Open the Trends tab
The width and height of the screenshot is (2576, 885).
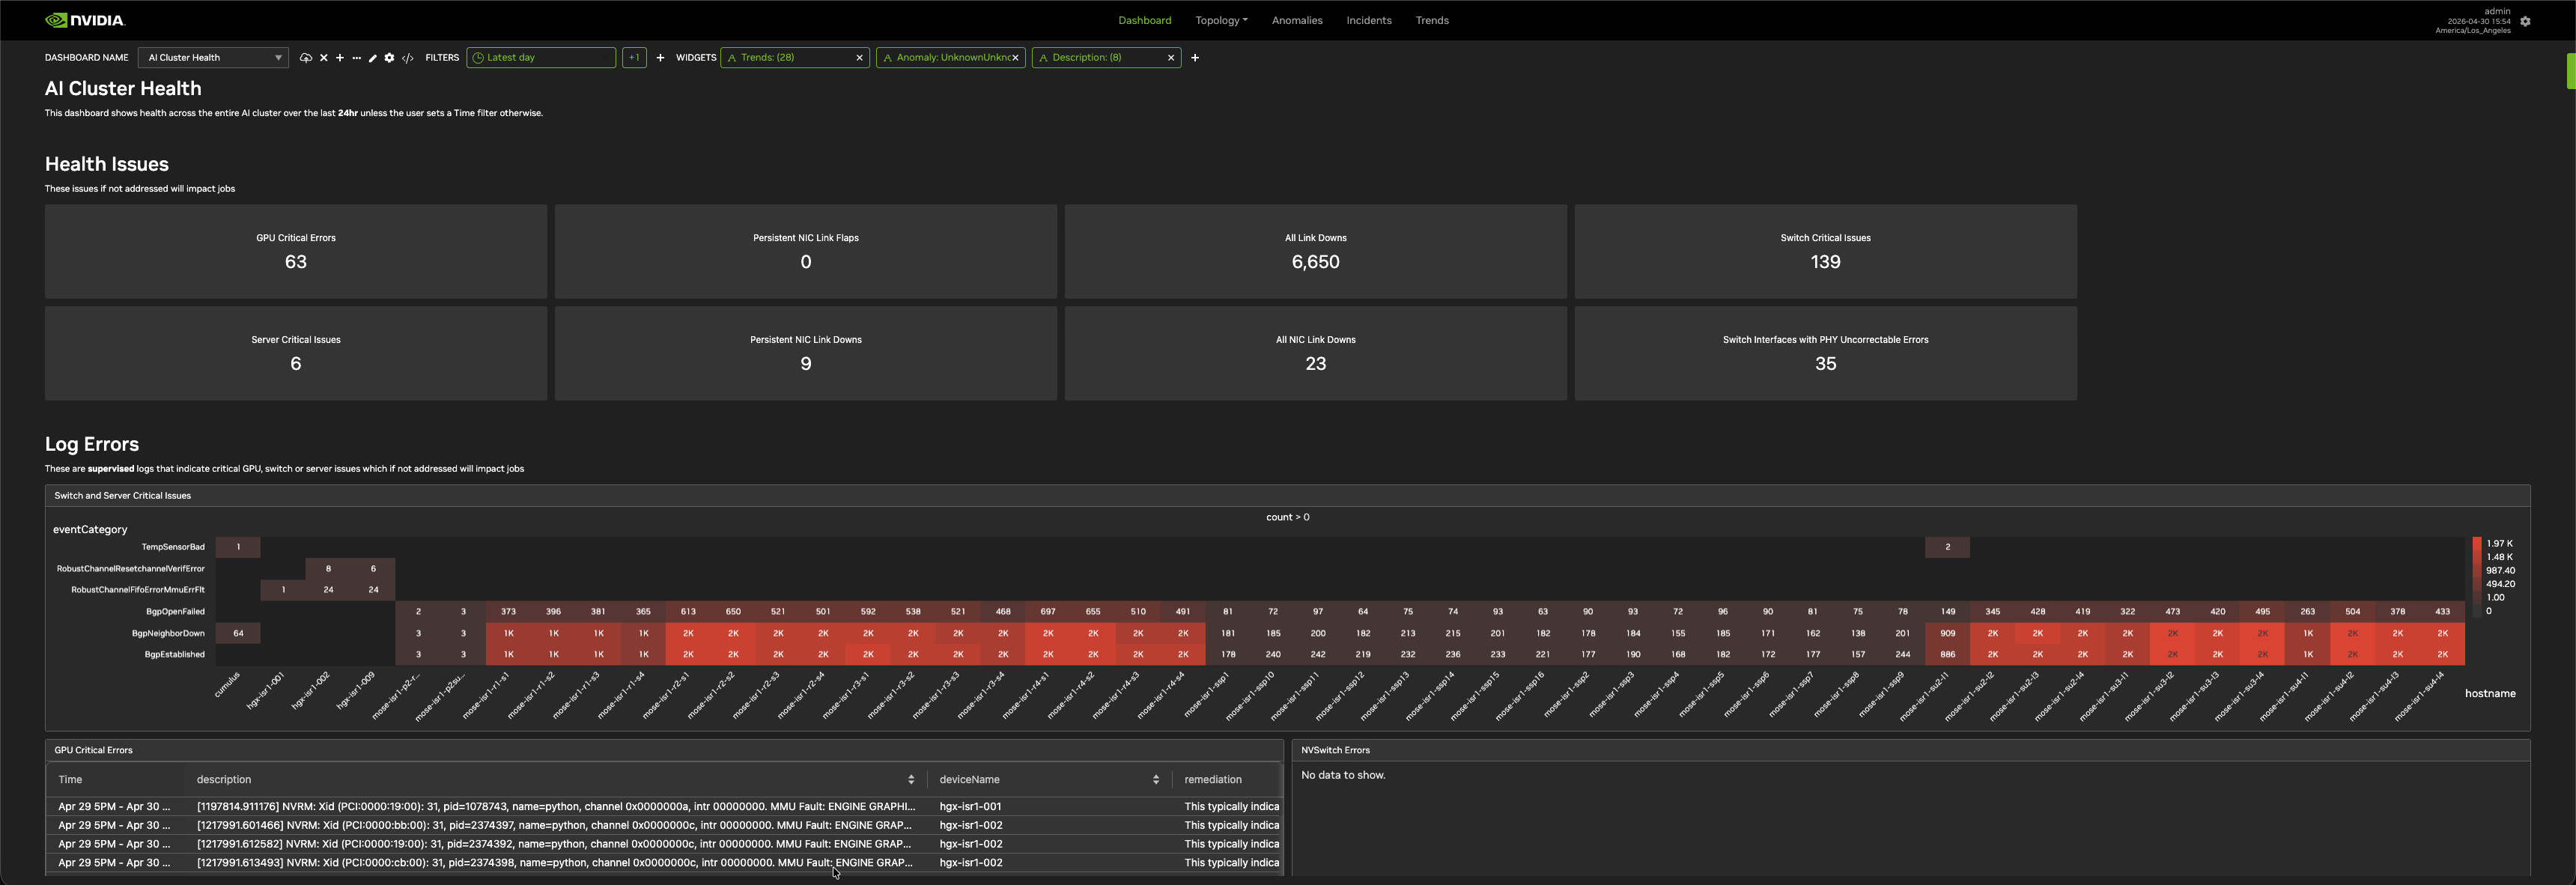1432,20
